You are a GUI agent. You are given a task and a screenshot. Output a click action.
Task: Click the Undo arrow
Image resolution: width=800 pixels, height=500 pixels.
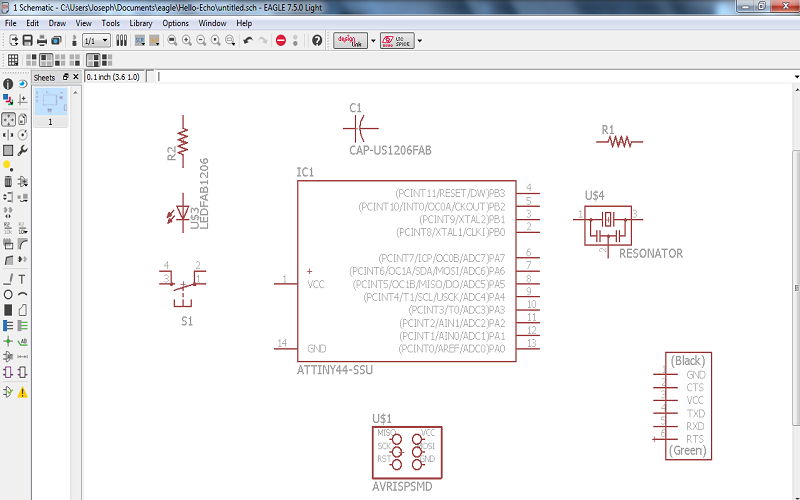click(248, 40)
